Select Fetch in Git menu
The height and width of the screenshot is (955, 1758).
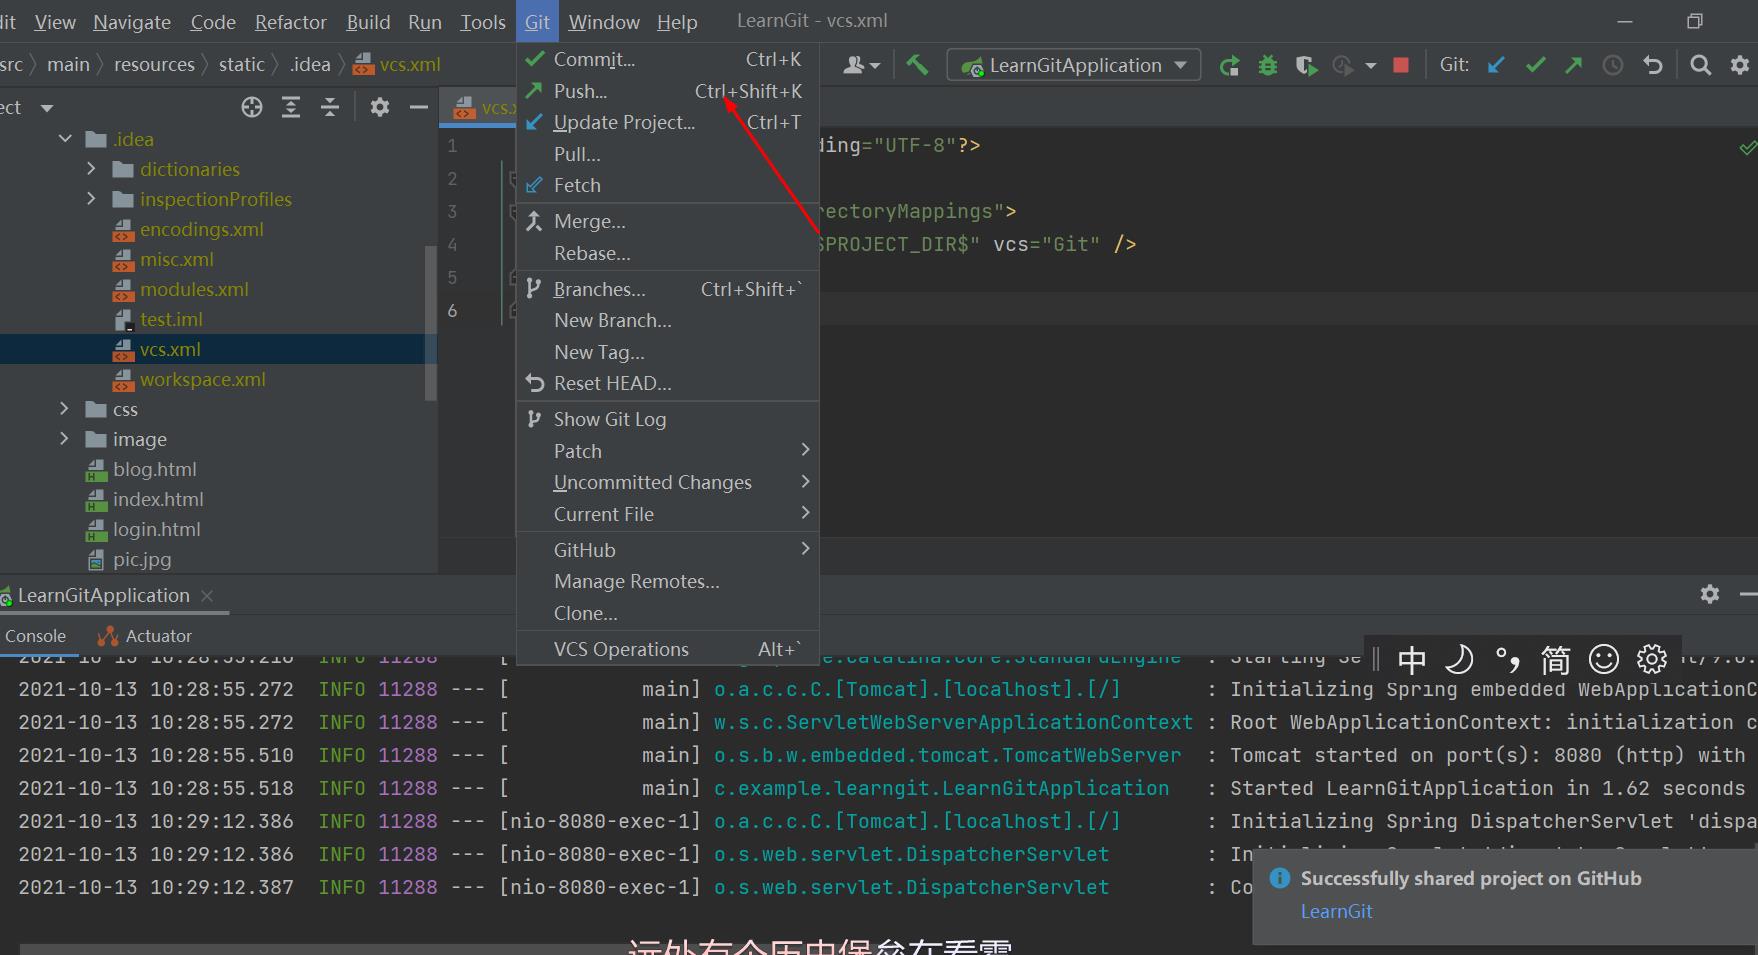tap(668, 185)
